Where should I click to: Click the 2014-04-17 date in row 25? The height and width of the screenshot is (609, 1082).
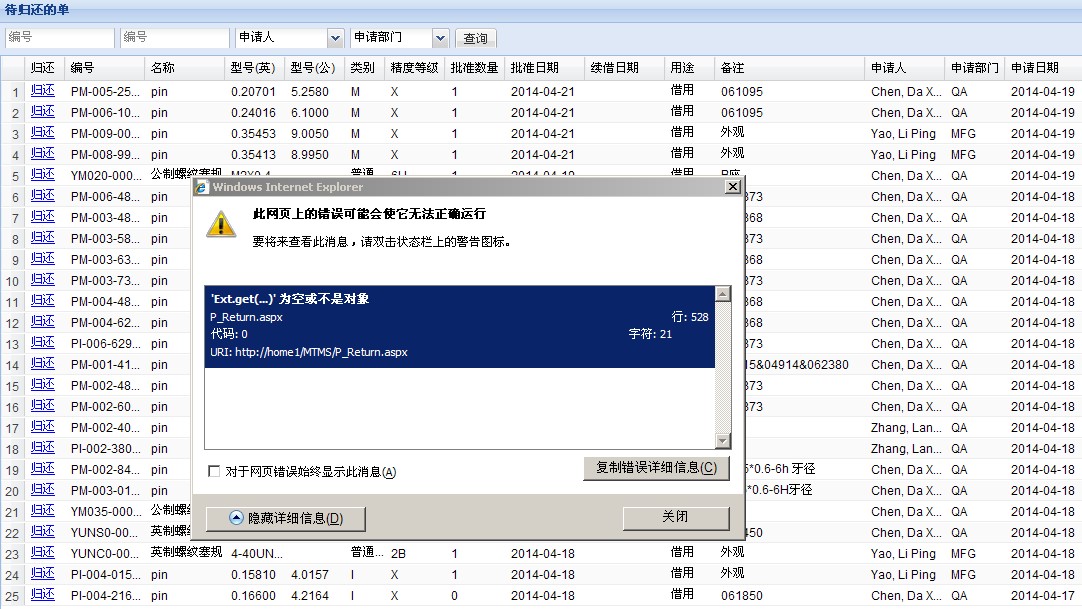point(1043,596)
